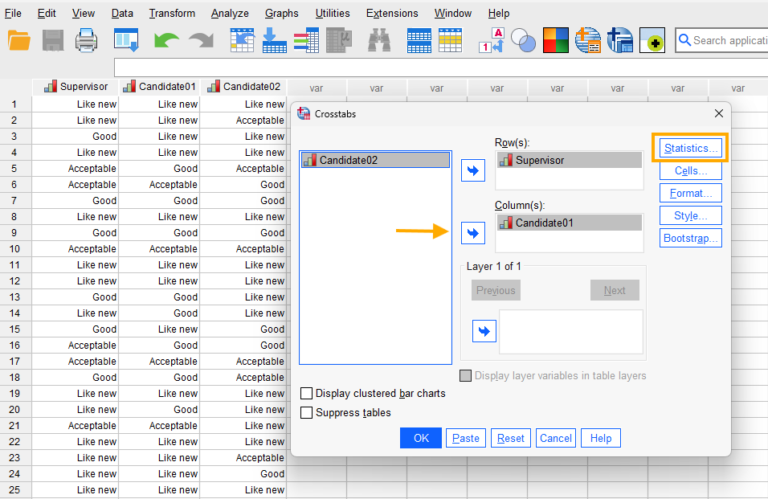Select the Candidate01 column header
Viewport: 768px width, 499px height.
point(159,87)
